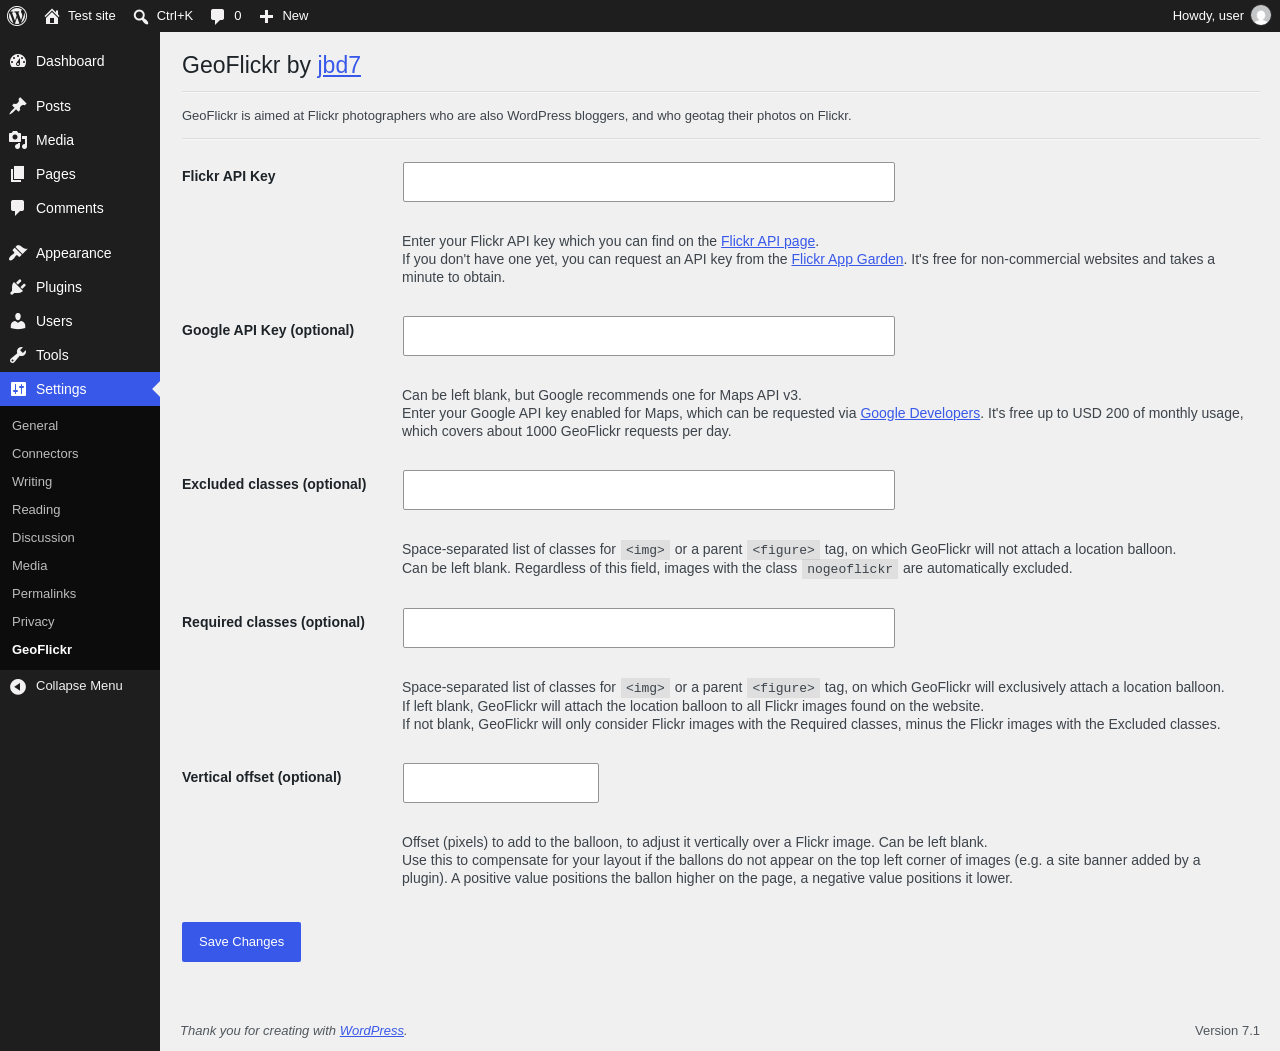1280x1051 pixels.
Task: Click the Dashboard gauge icon
Action: 18,61
